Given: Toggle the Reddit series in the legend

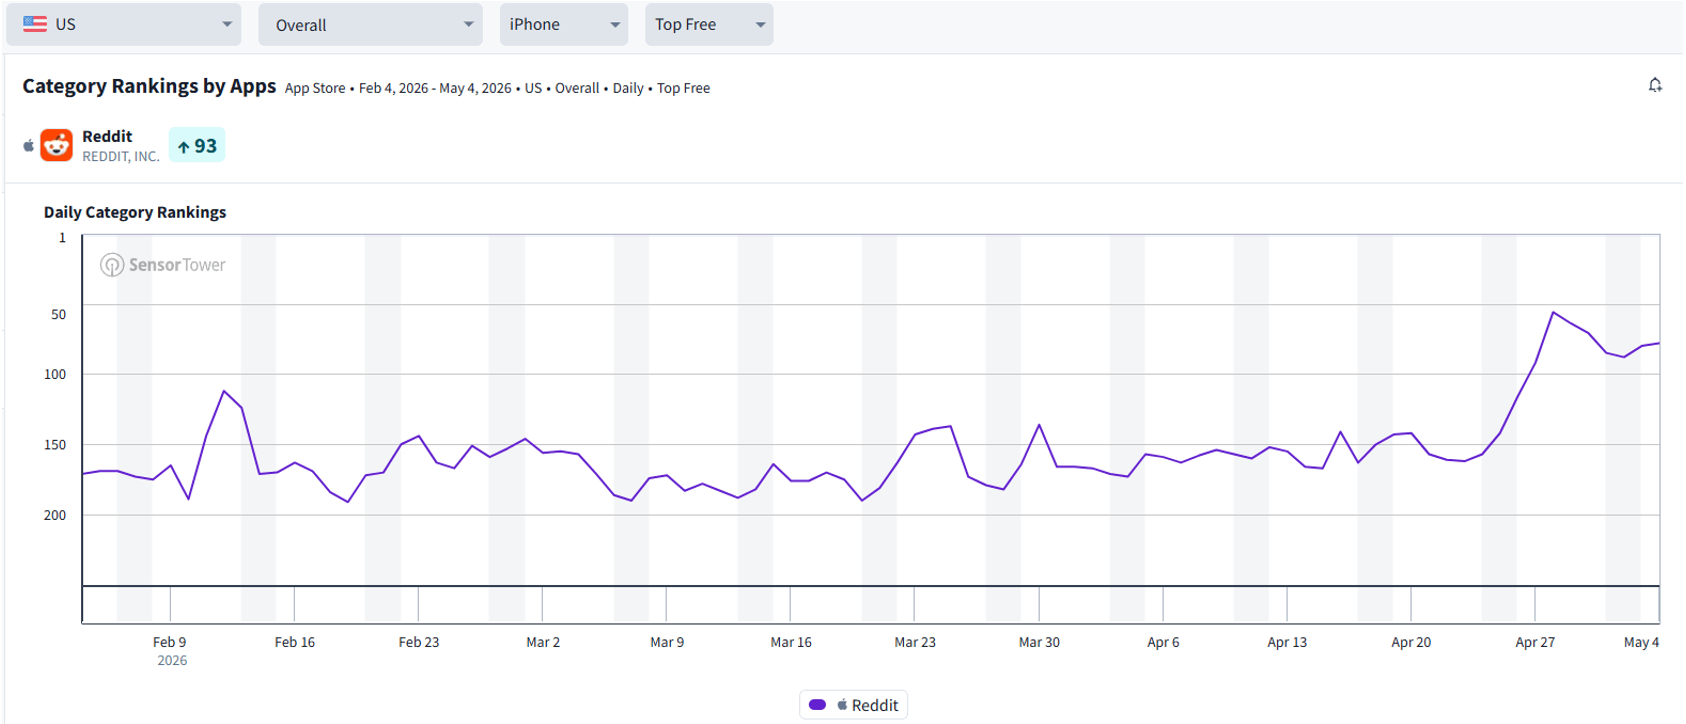Looking at the screenshot, I should click(853, 705).
